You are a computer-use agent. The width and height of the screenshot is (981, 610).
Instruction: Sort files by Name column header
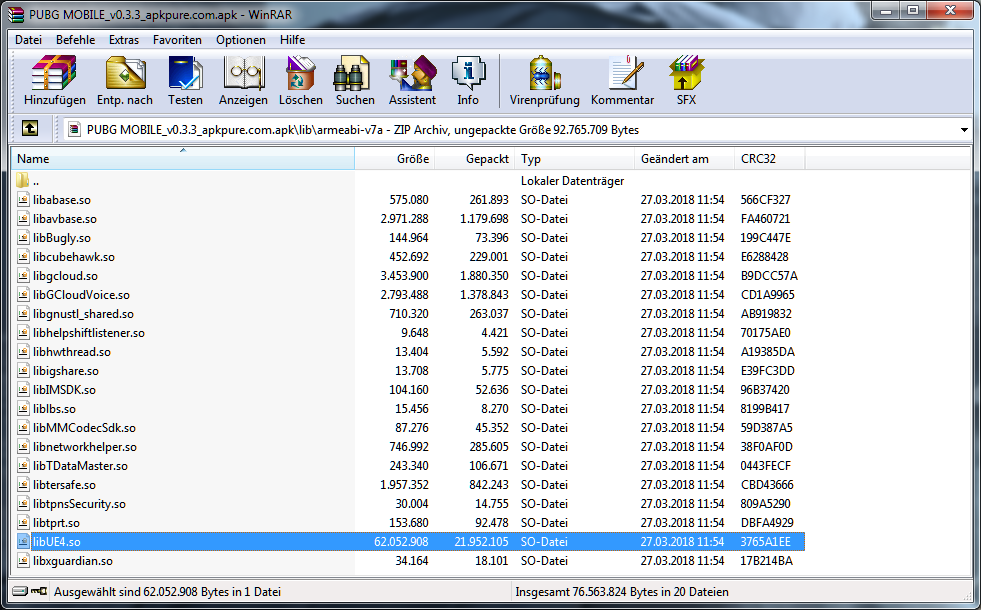click(183, 159)
